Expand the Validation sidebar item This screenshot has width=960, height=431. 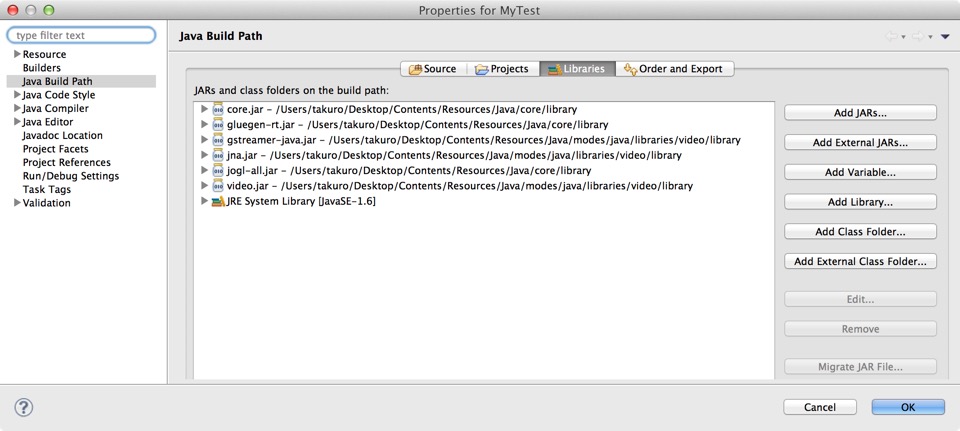click(17, 203)
